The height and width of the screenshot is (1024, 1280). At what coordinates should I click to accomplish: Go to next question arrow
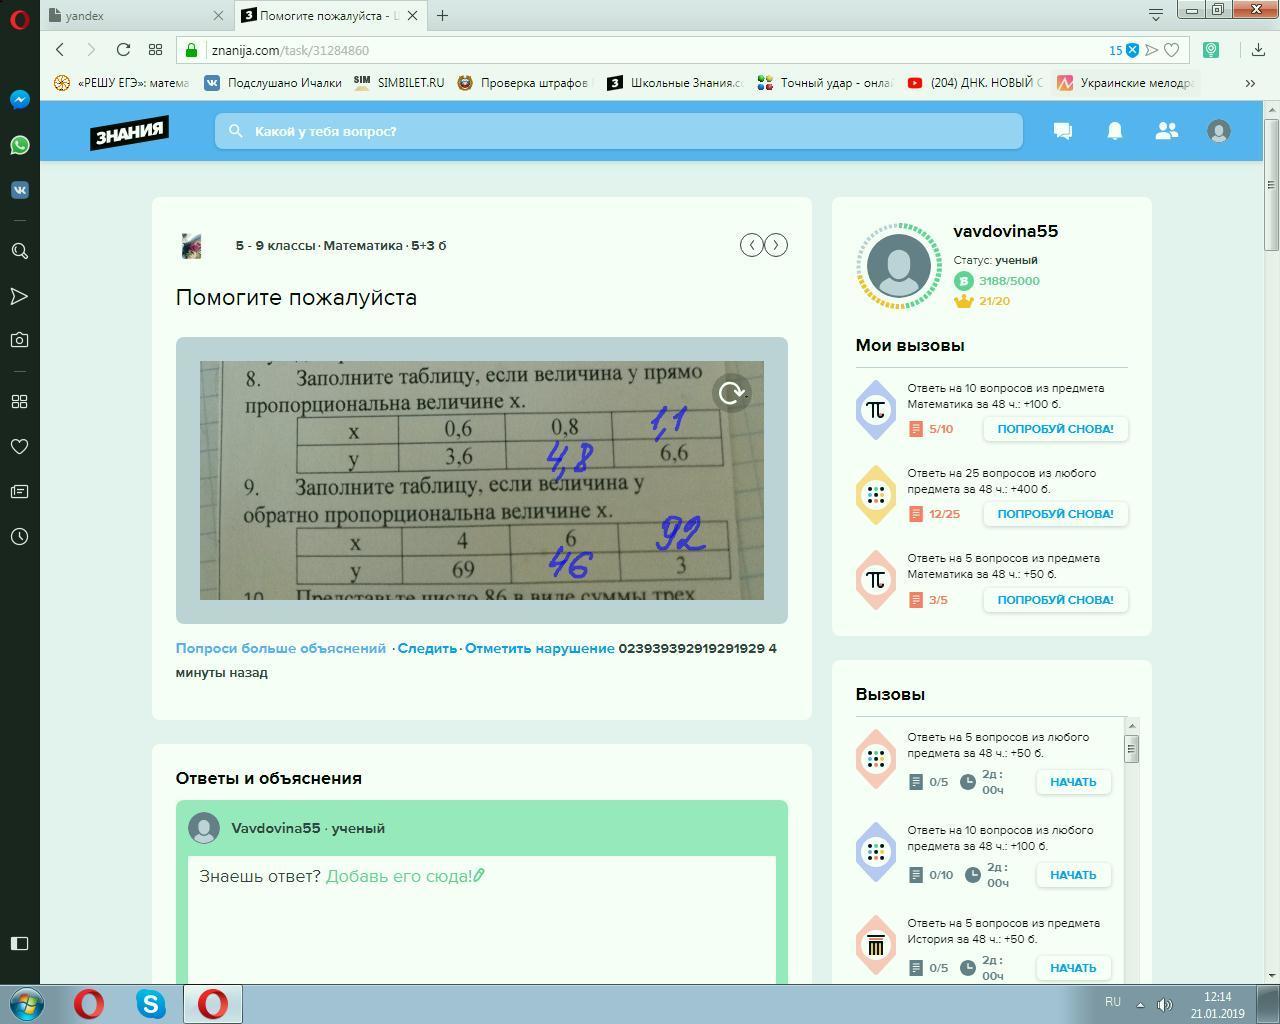(776, 245)
